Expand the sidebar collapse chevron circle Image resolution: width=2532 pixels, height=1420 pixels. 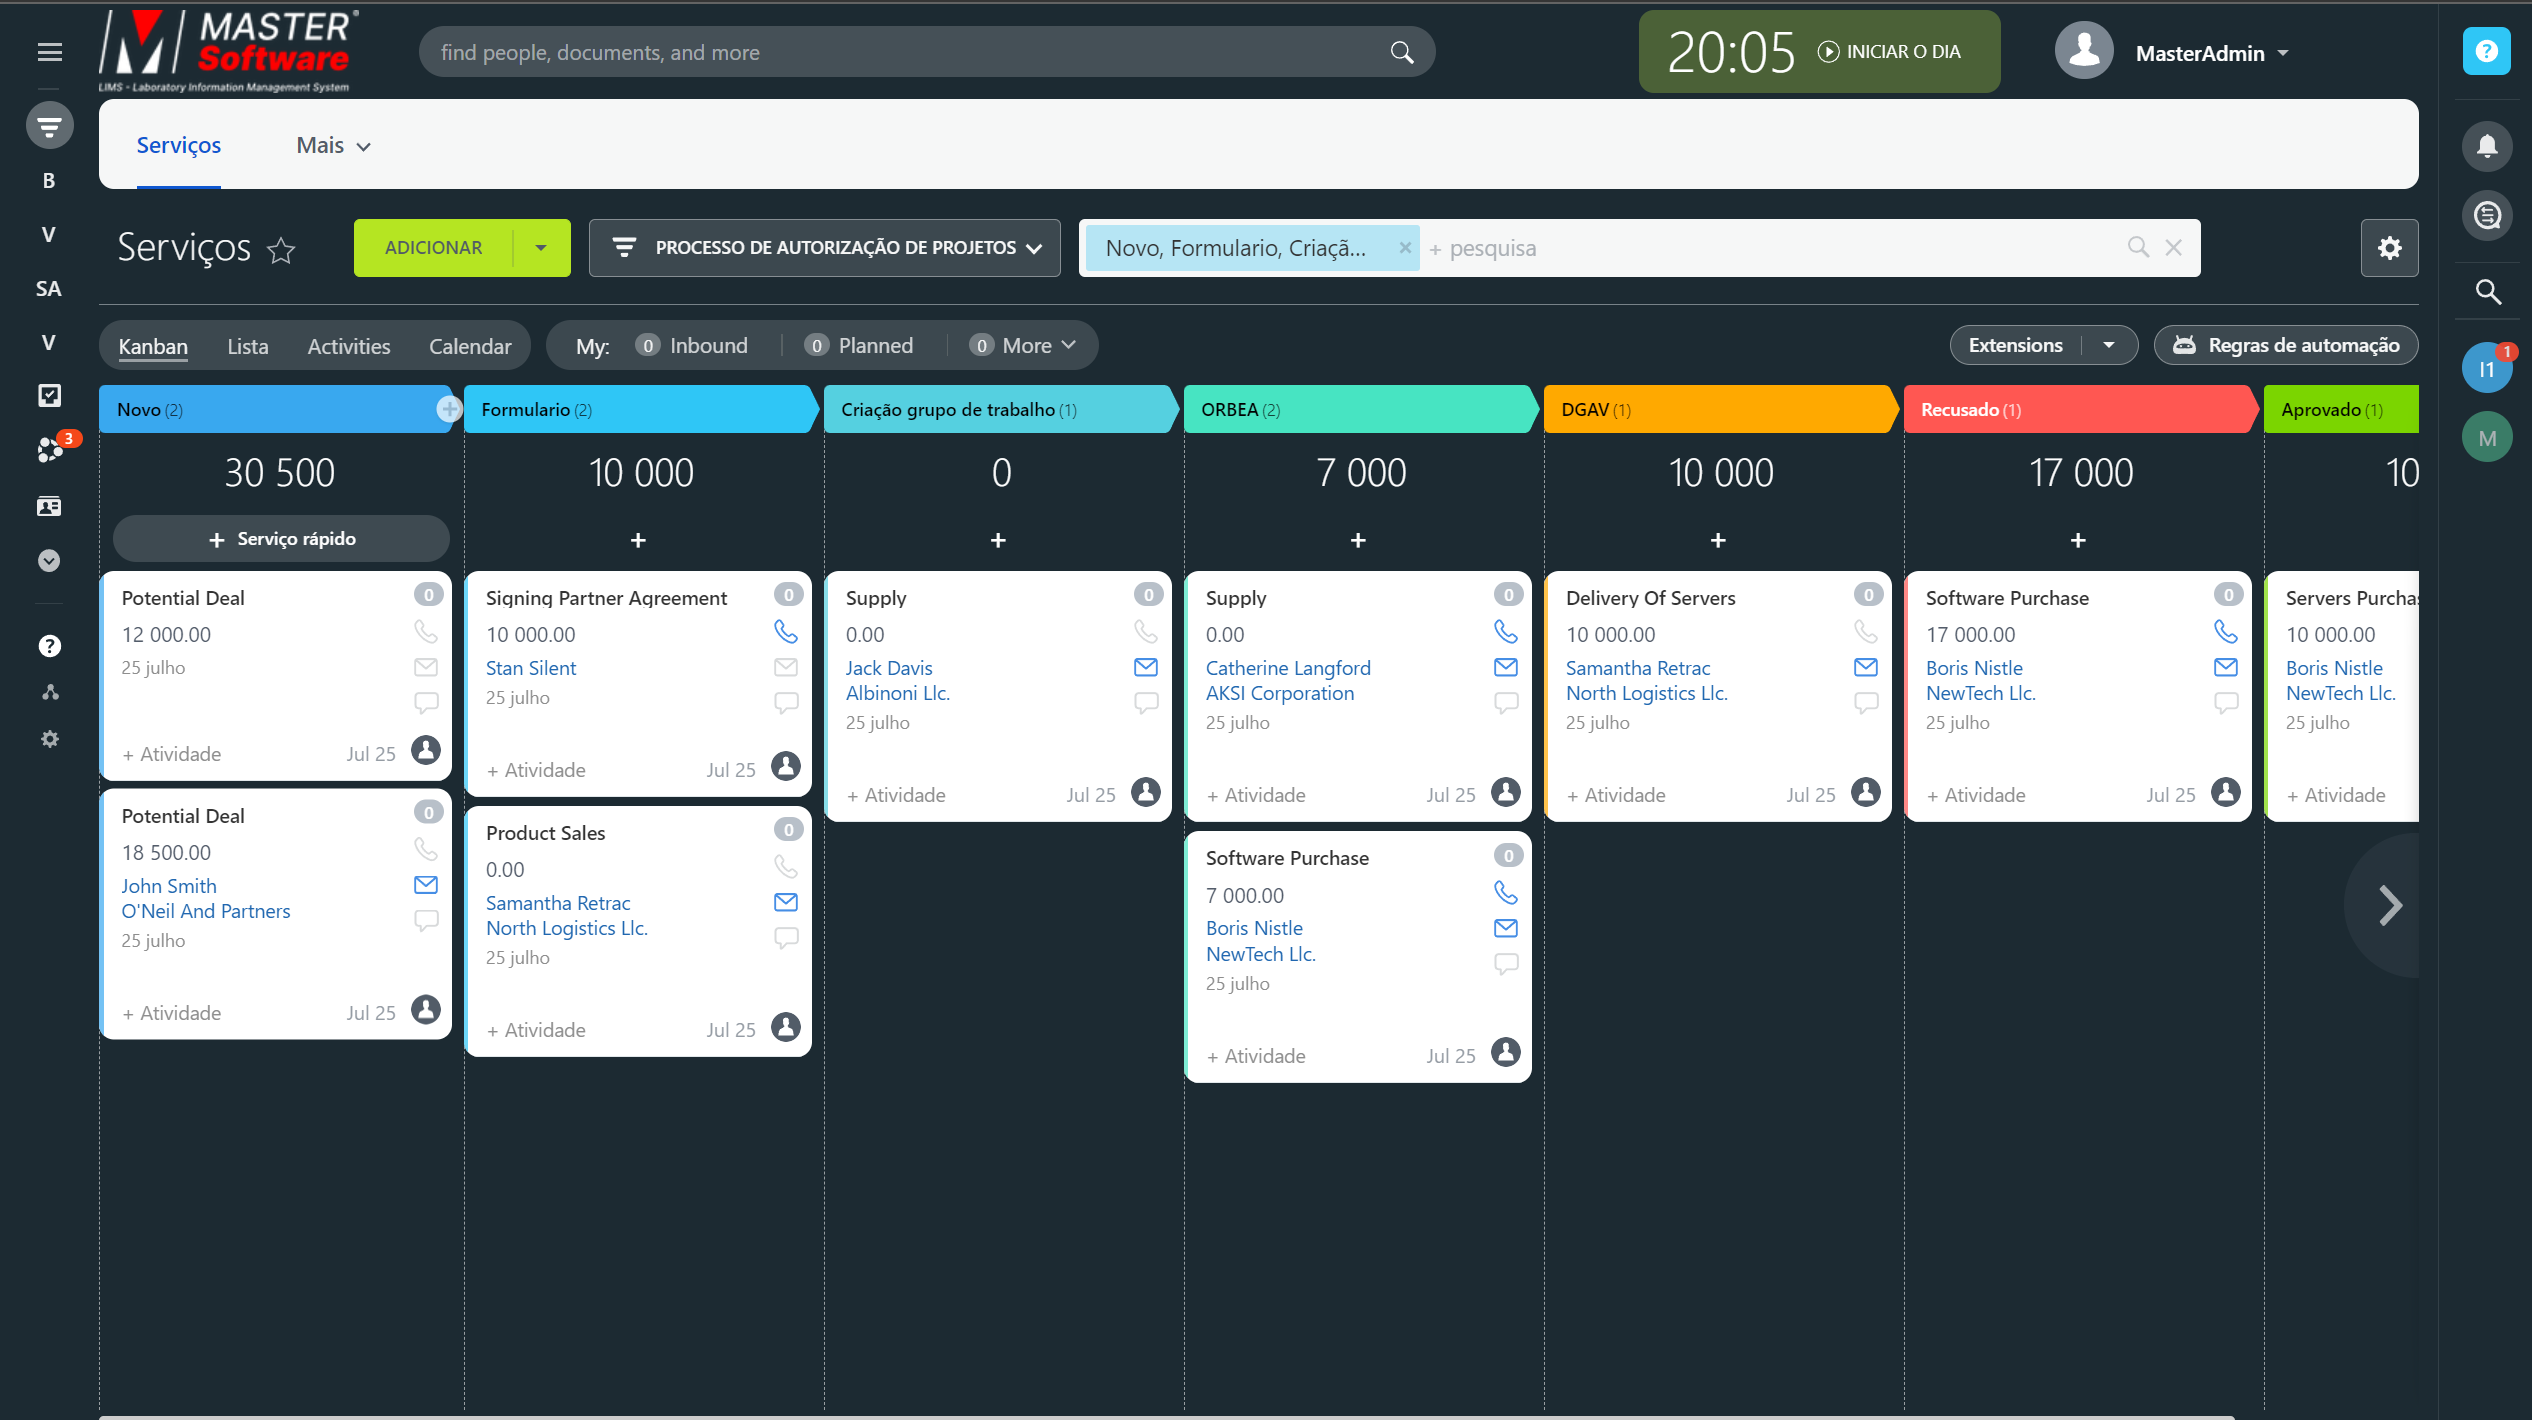(49, 561)
